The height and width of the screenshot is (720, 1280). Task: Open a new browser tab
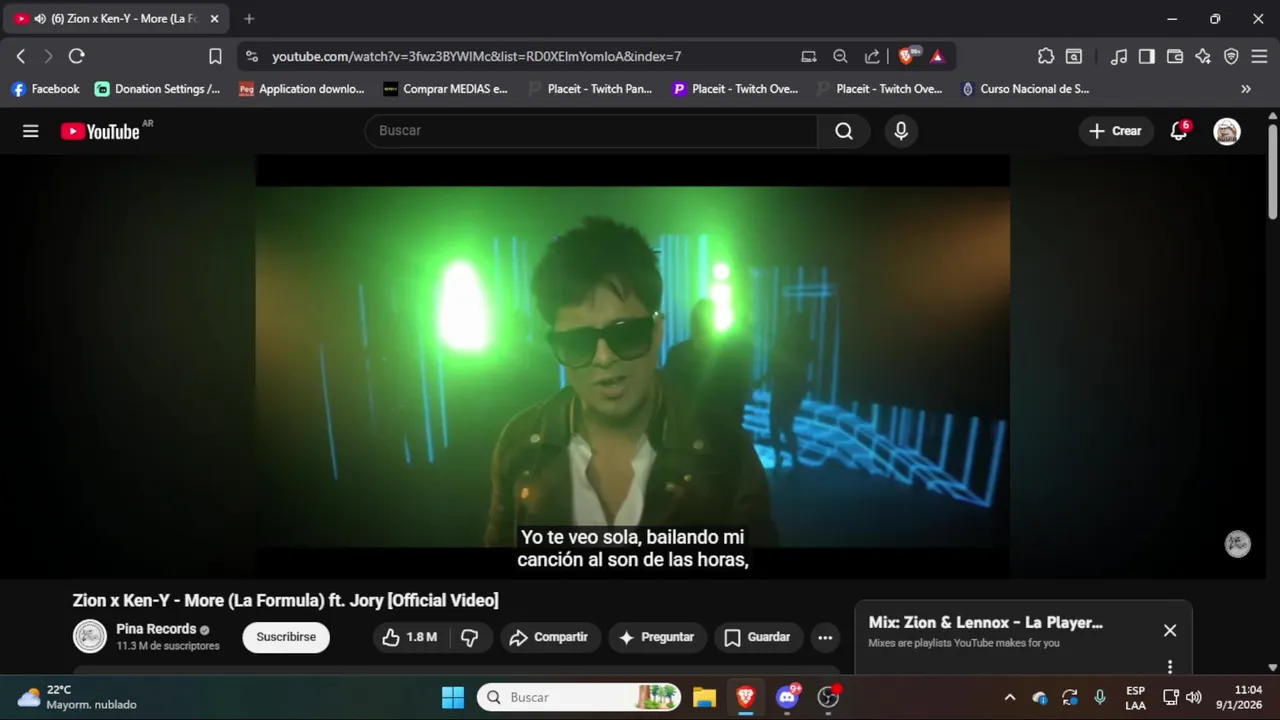click(249, 19)
